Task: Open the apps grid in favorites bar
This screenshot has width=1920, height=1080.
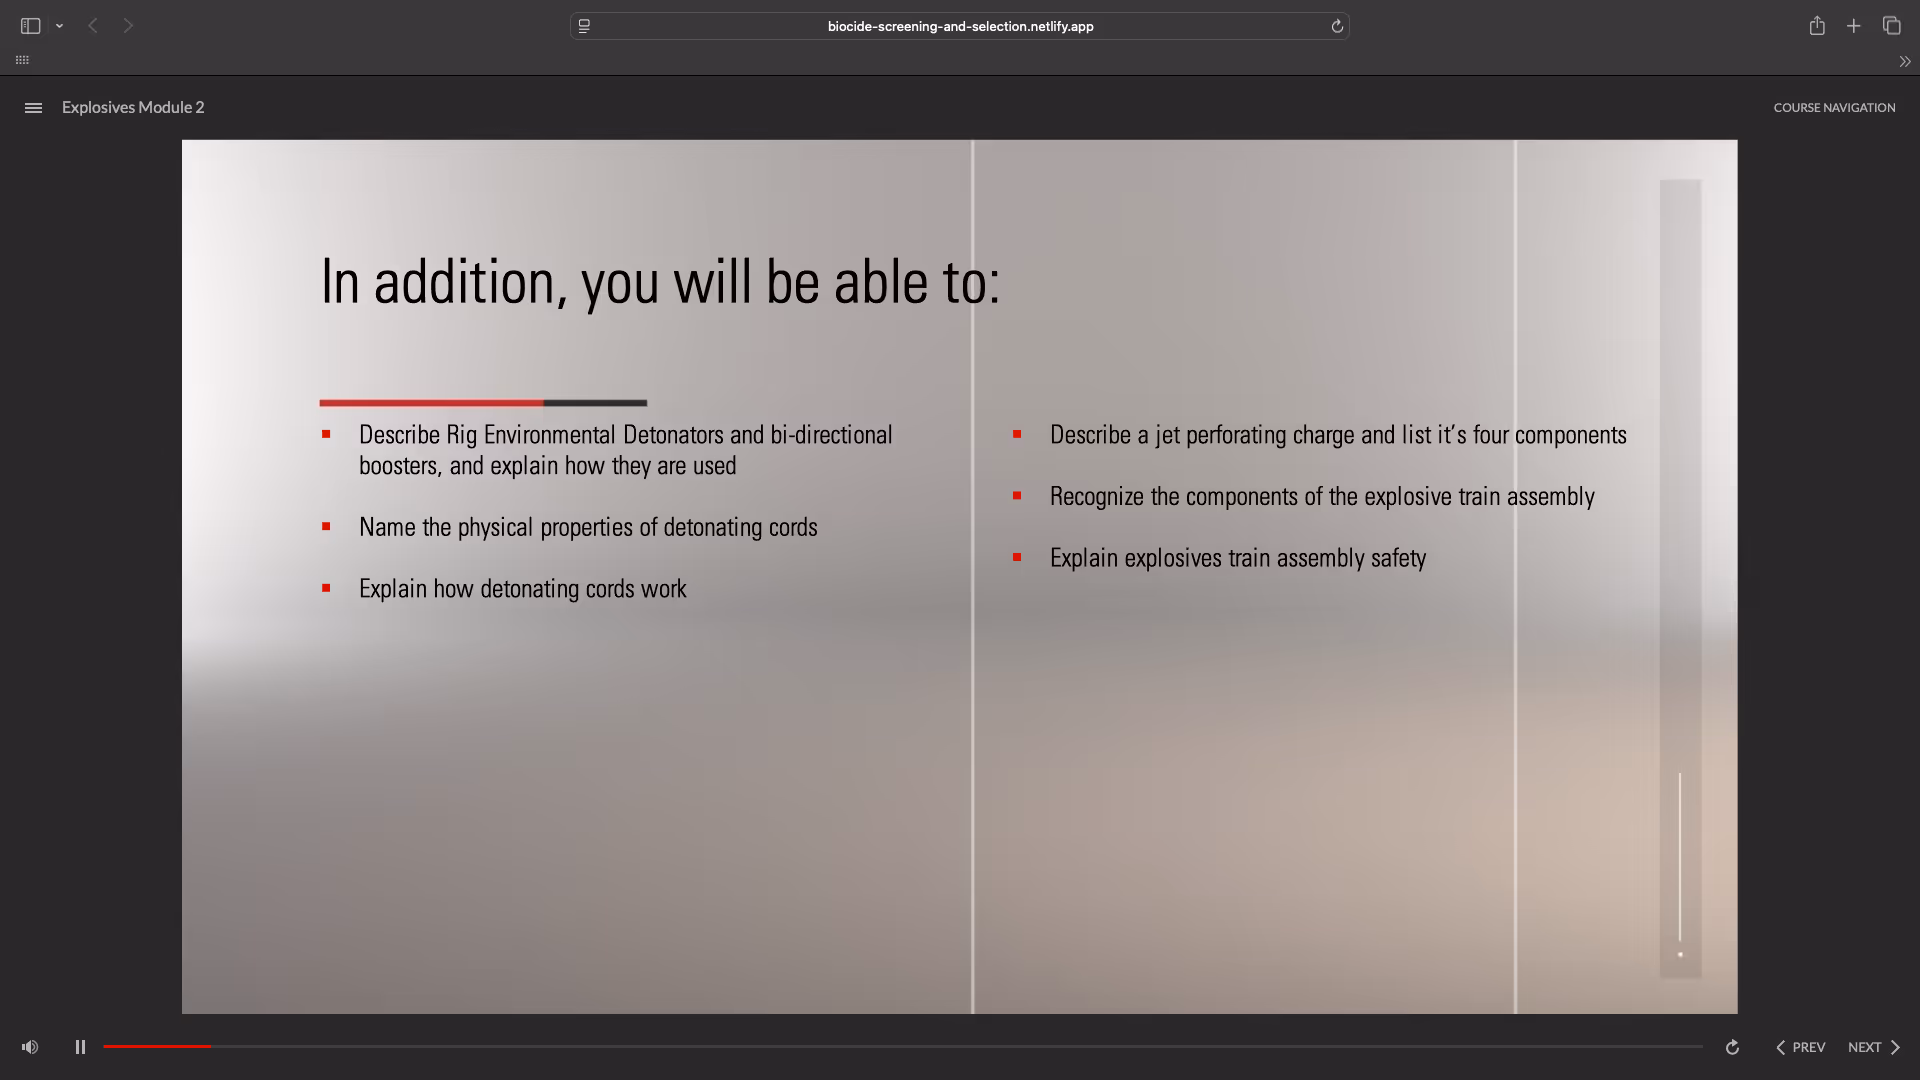Action: point(22,60)
